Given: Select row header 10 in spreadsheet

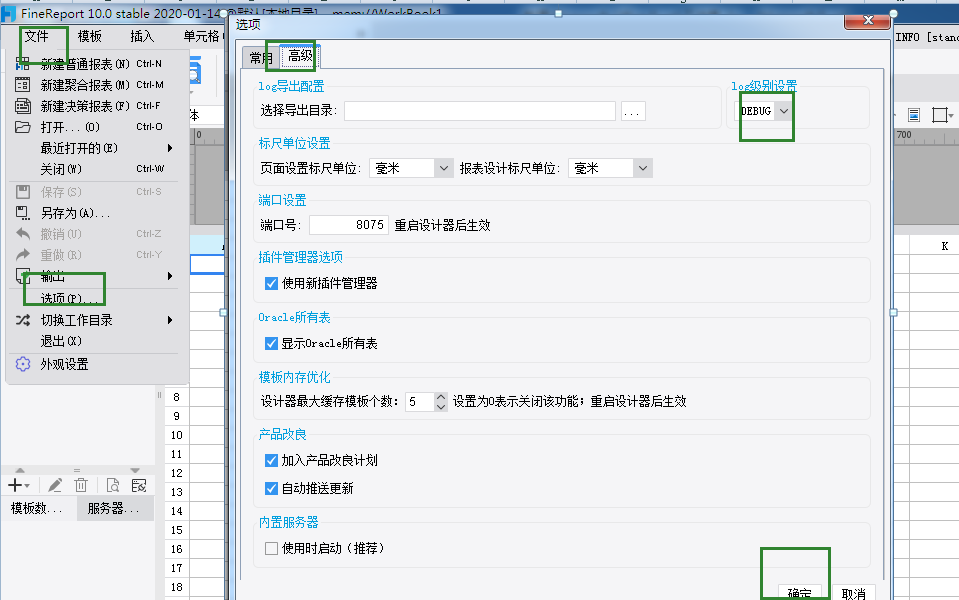Looking at the screenshot, I should point(177,435).
